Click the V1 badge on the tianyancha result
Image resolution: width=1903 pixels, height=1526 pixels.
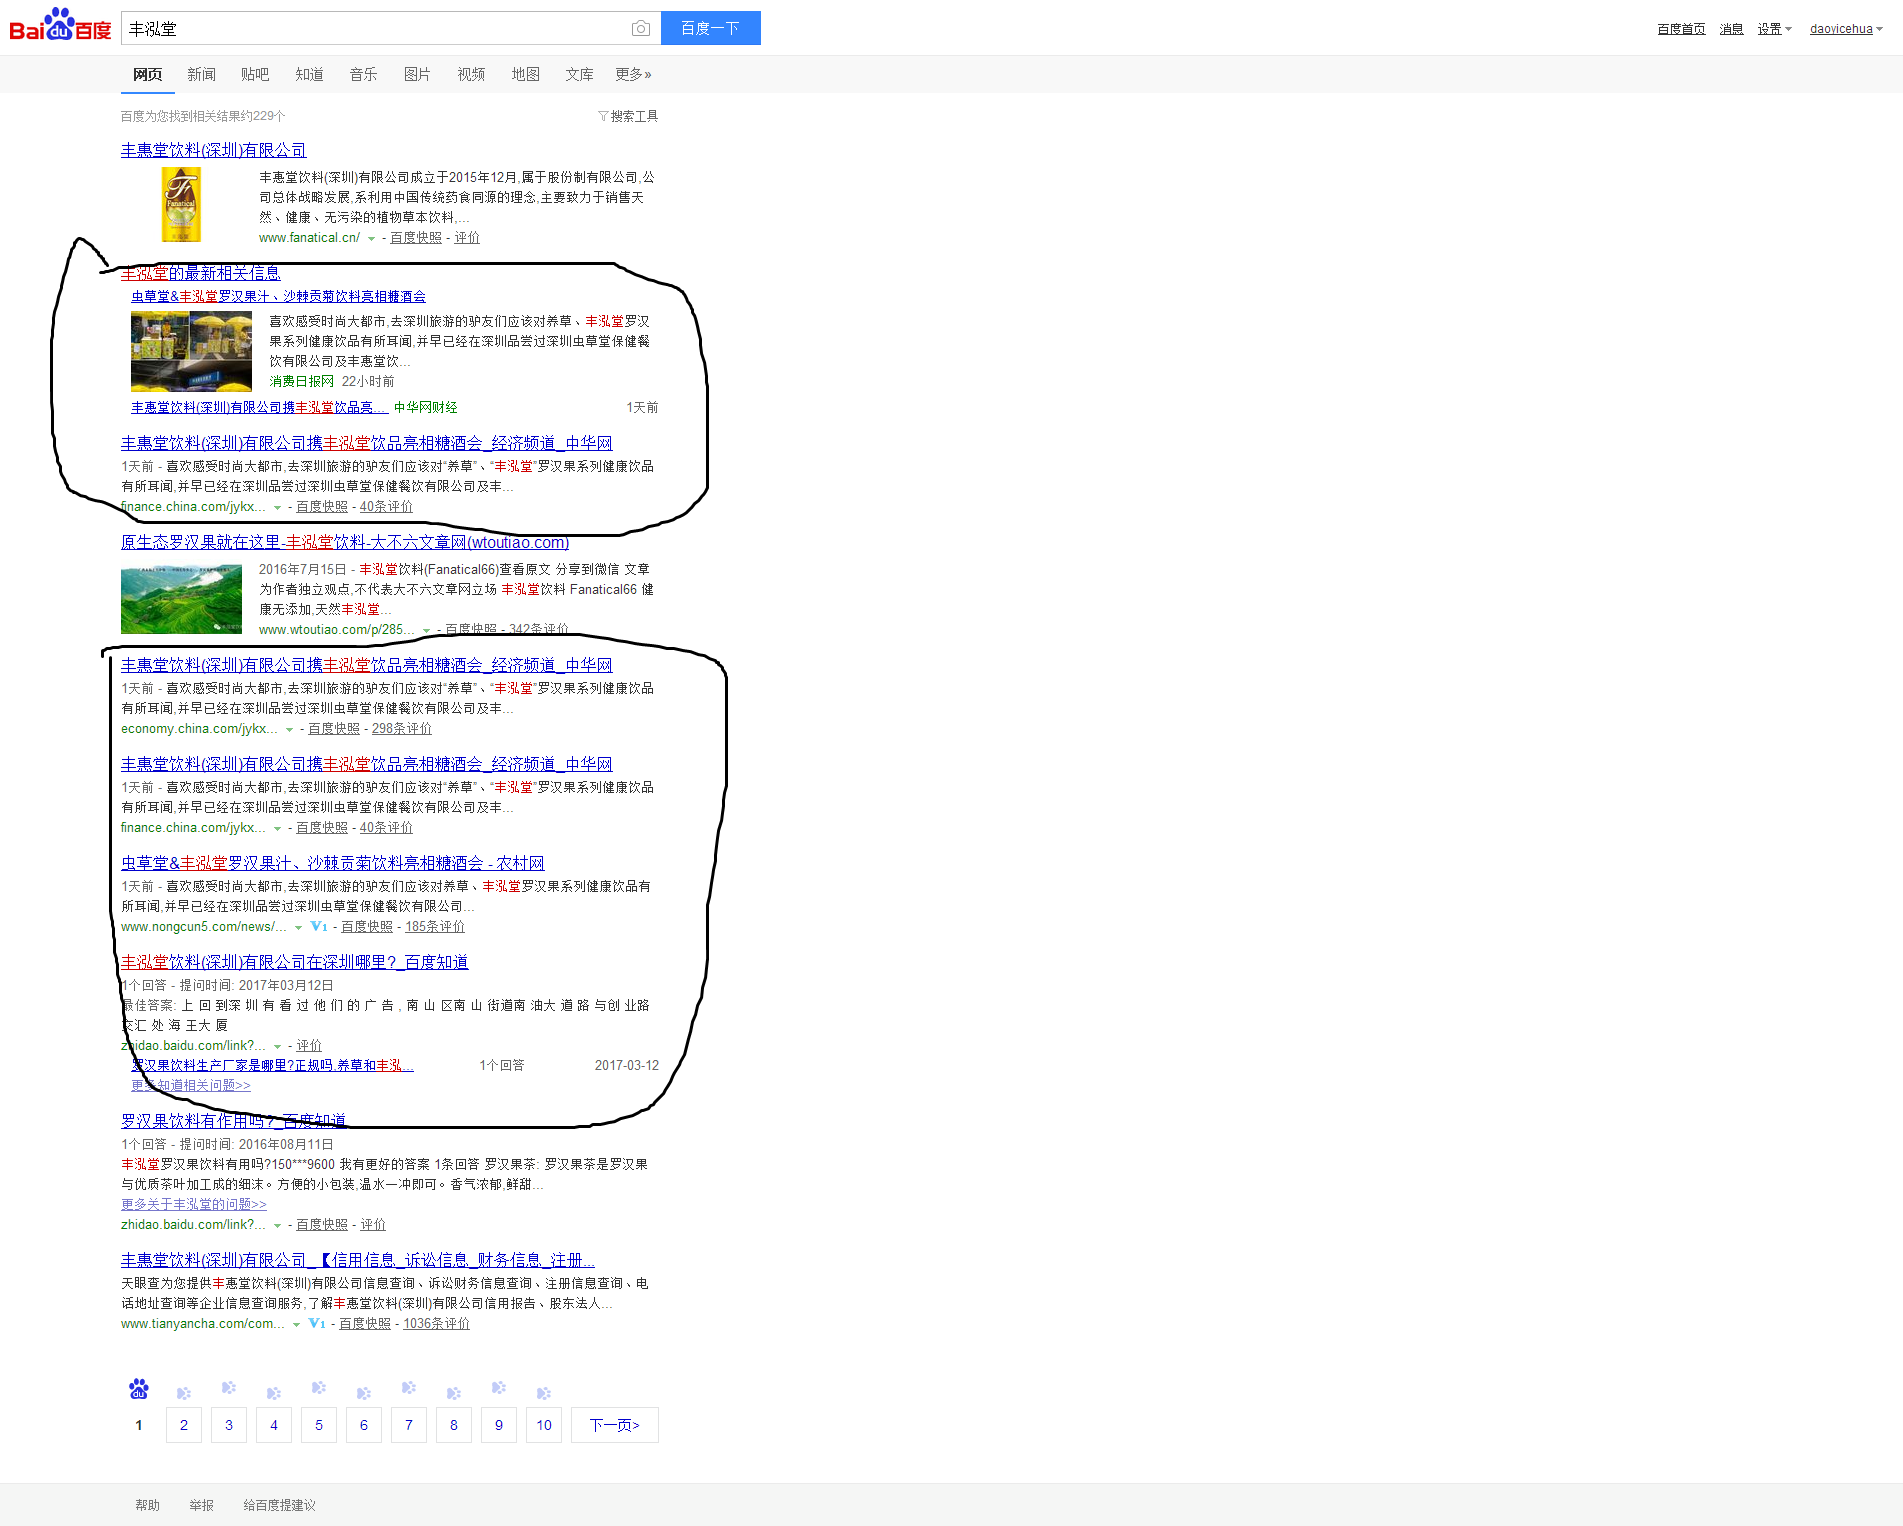pos(317,1324)
